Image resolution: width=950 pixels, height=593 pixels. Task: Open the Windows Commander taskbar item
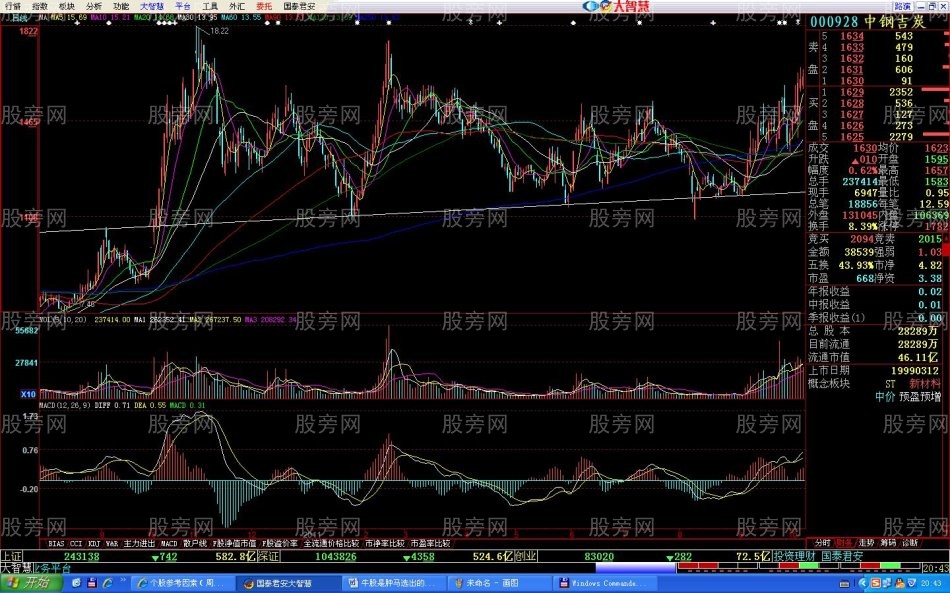(600, 582)
